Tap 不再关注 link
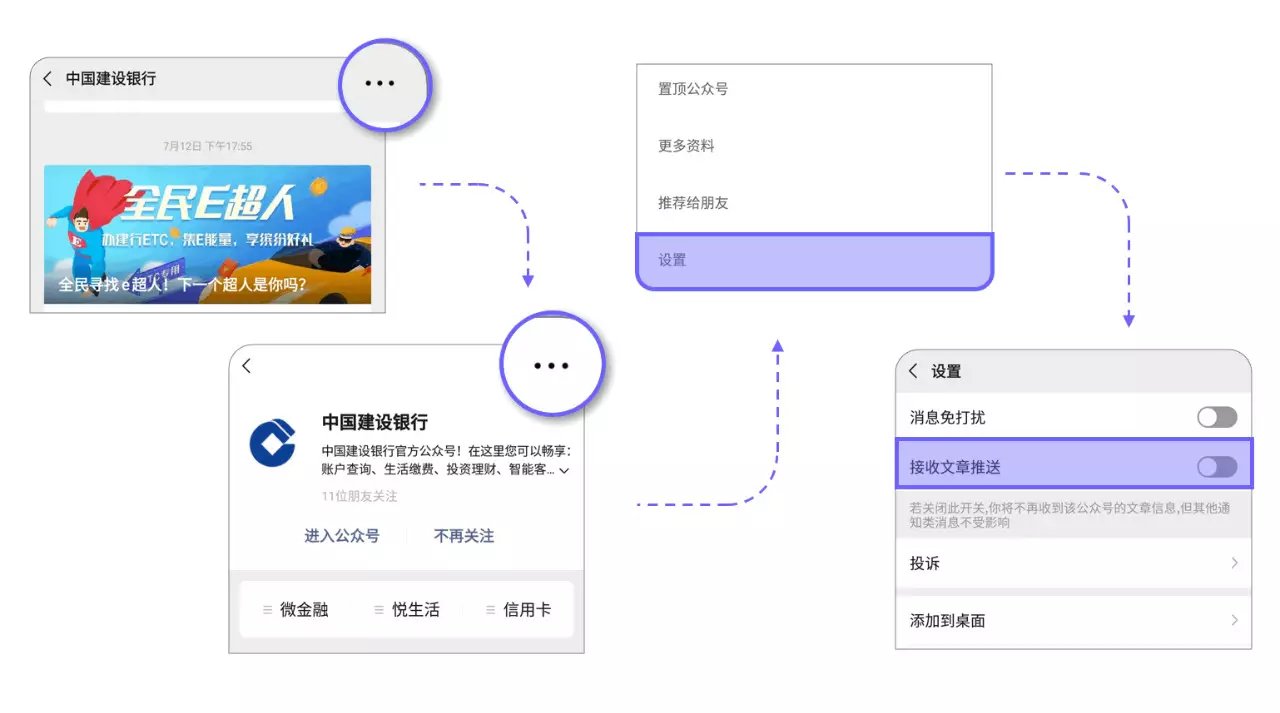 coord(464,536)
